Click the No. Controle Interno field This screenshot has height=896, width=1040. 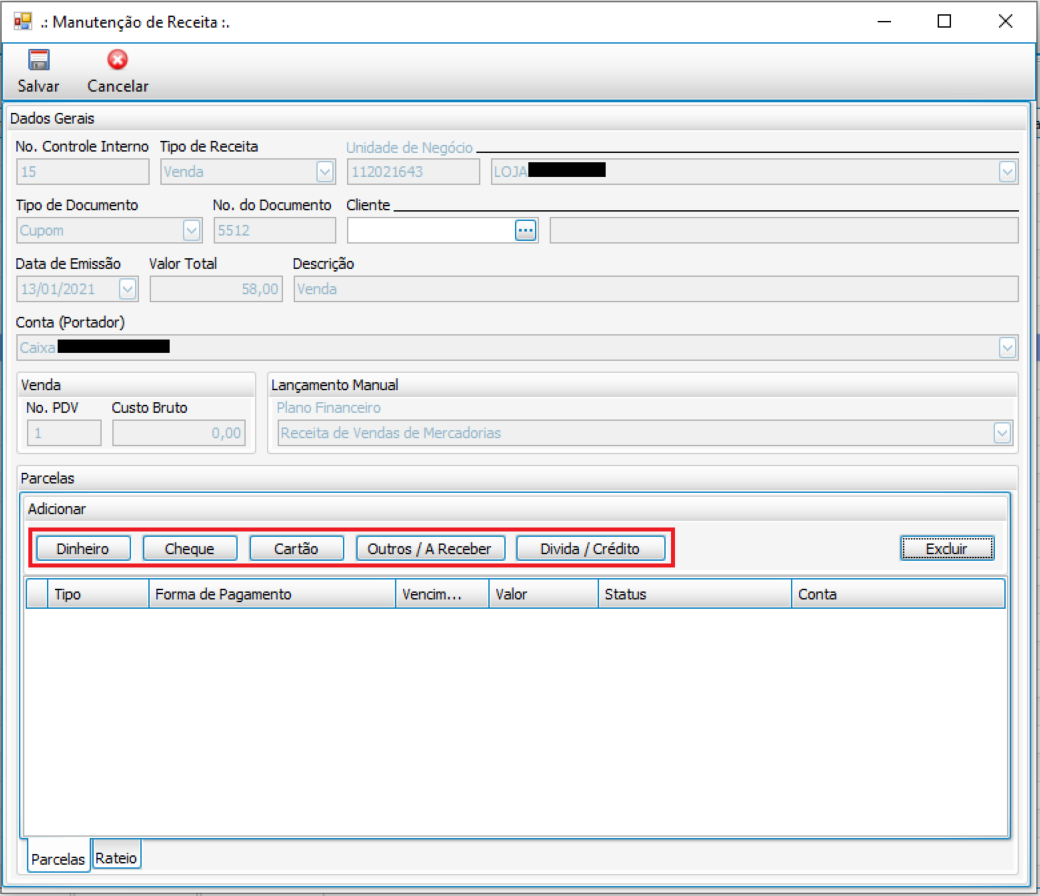click(83, 172)
